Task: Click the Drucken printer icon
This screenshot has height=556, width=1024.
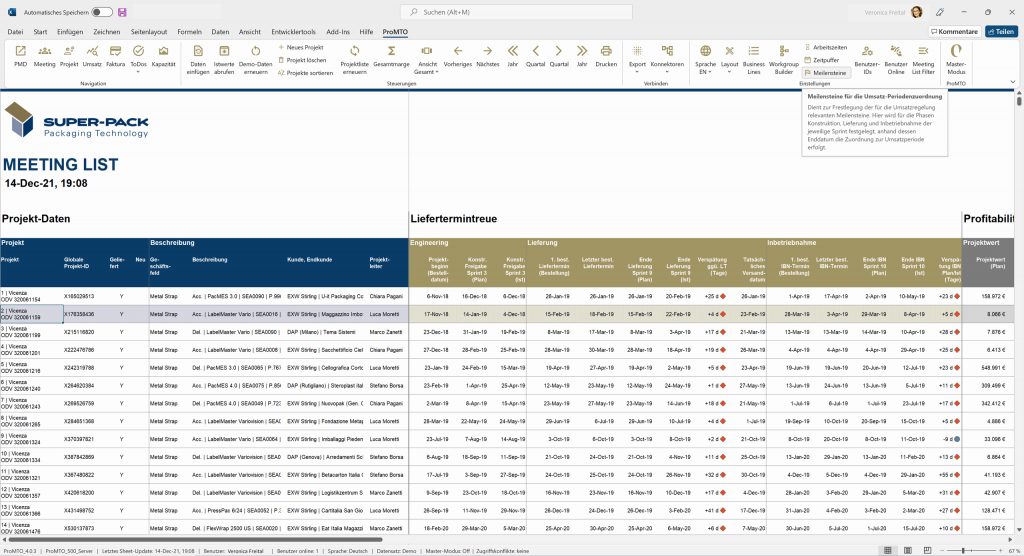Action: (606, 55)
